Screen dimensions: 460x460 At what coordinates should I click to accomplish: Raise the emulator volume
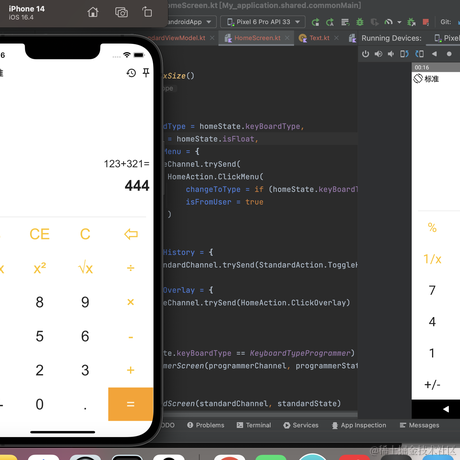coord(378,54)
